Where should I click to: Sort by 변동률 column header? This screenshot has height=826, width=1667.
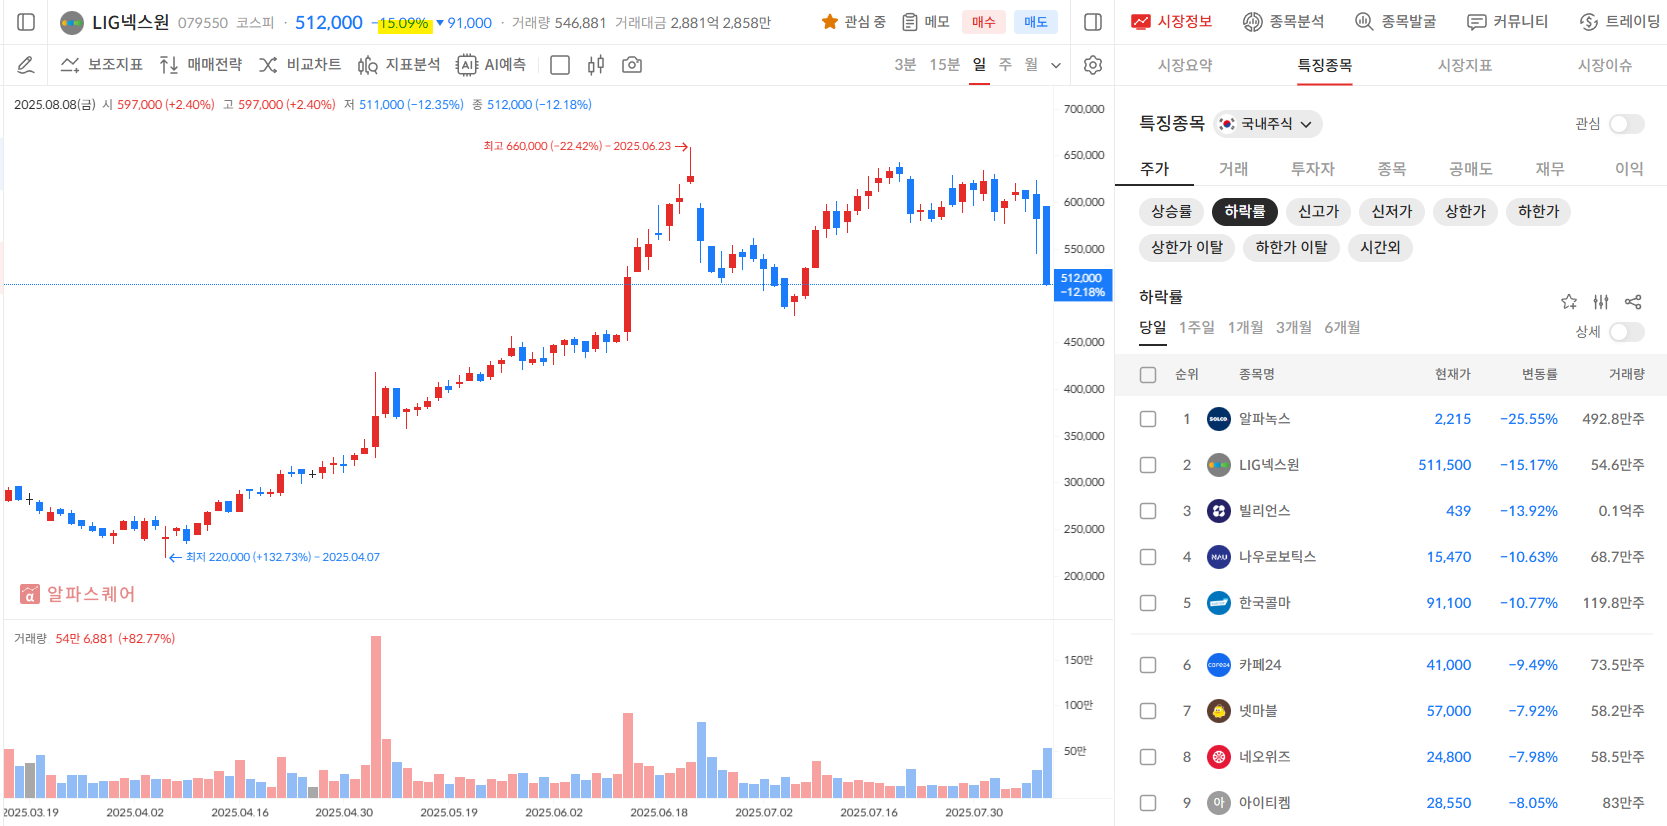tap(1539, 374)
